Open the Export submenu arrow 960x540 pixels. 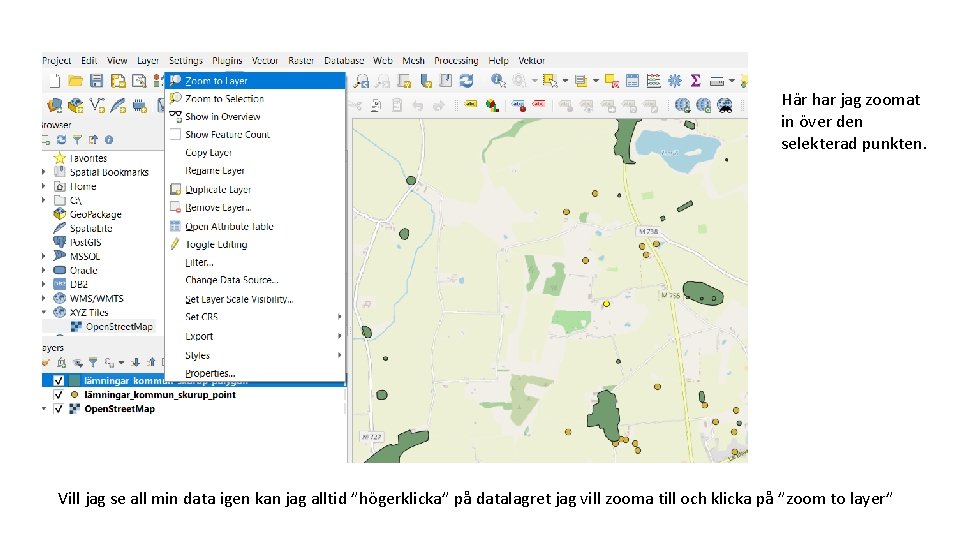point(339,337)
